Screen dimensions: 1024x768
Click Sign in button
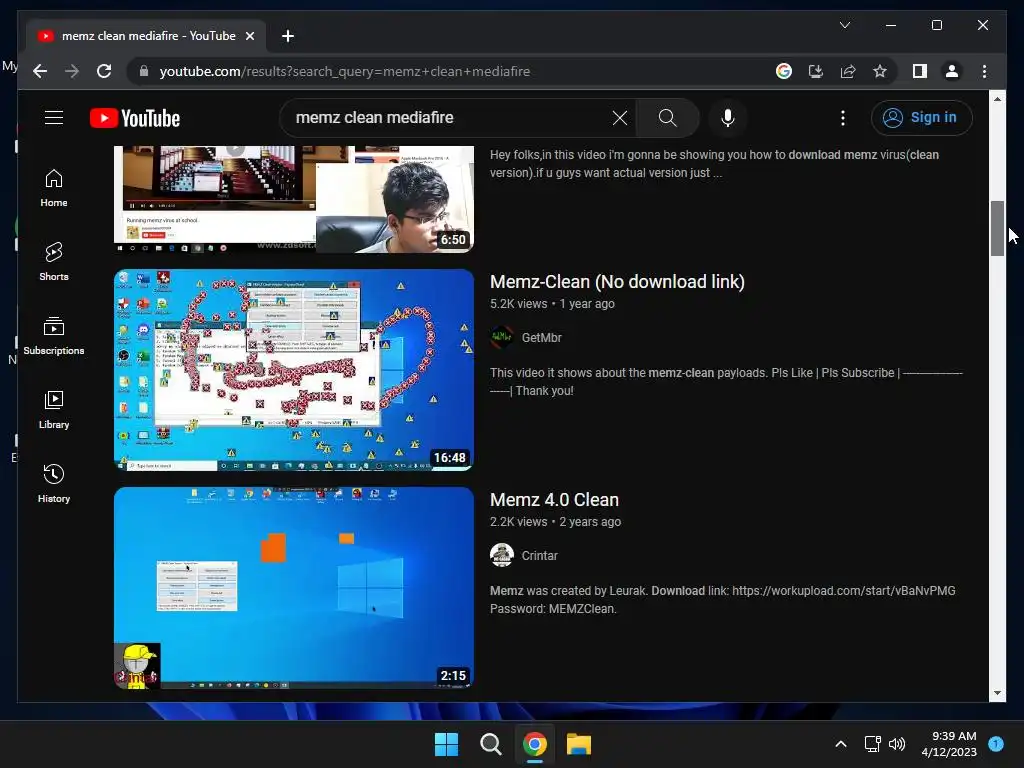pyautogui.click(x=921, y=118)
